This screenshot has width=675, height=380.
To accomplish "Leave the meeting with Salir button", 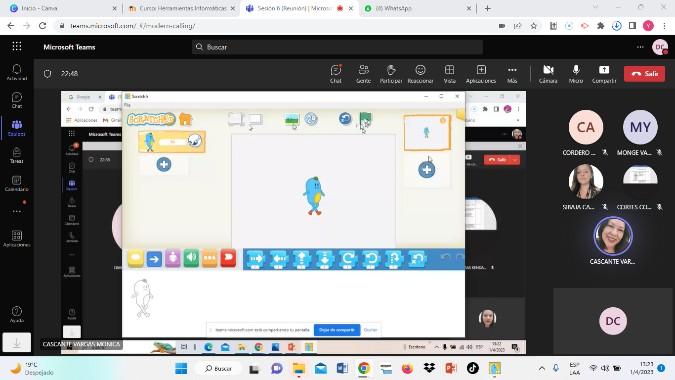I will (x=644, y=74).
